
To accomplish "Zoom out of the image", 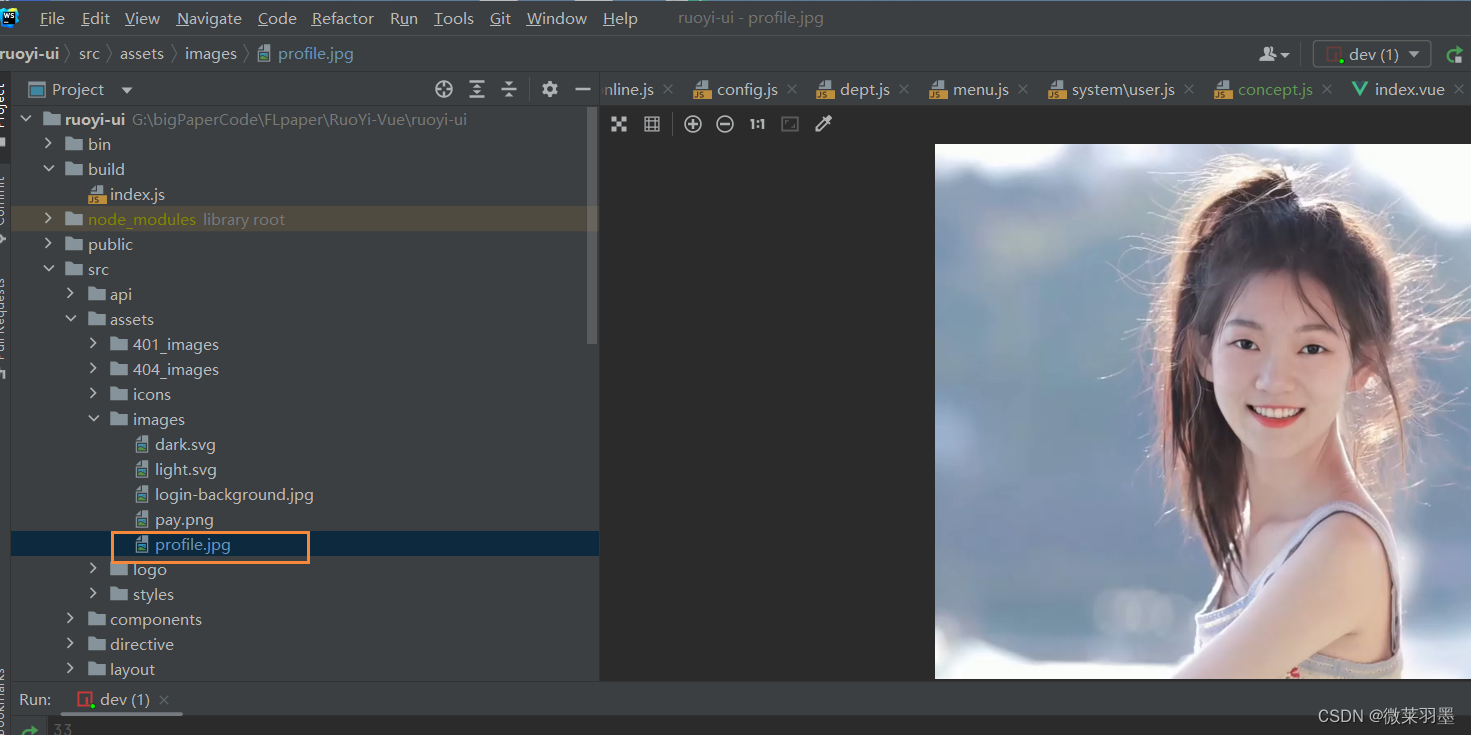I will tap(725, 124).
